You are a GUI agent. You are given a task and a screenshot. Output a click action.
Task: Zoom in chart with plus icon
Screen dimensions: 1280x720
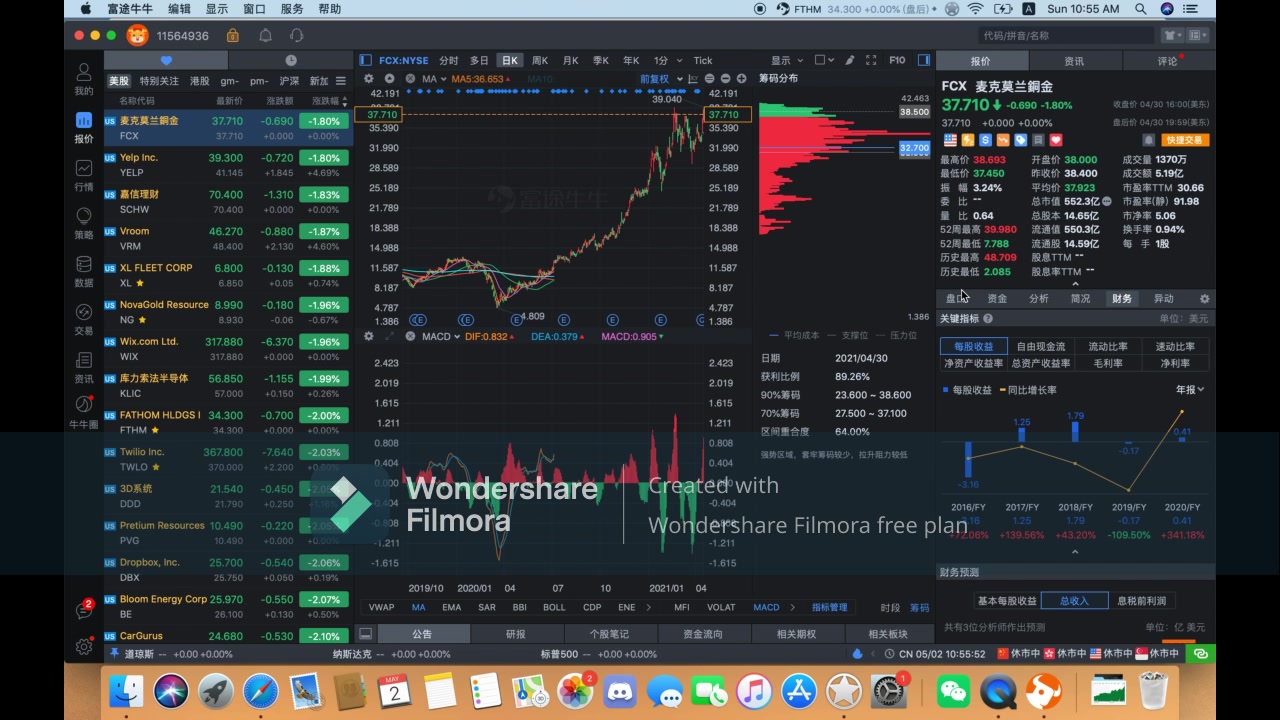[741, 78]
